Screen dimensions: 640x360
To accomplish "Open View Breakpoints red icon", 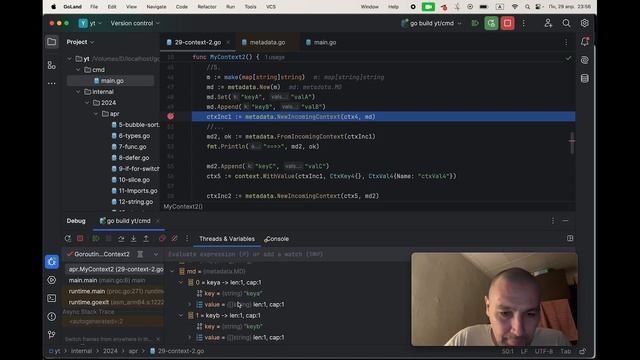I will coord(162,238).
